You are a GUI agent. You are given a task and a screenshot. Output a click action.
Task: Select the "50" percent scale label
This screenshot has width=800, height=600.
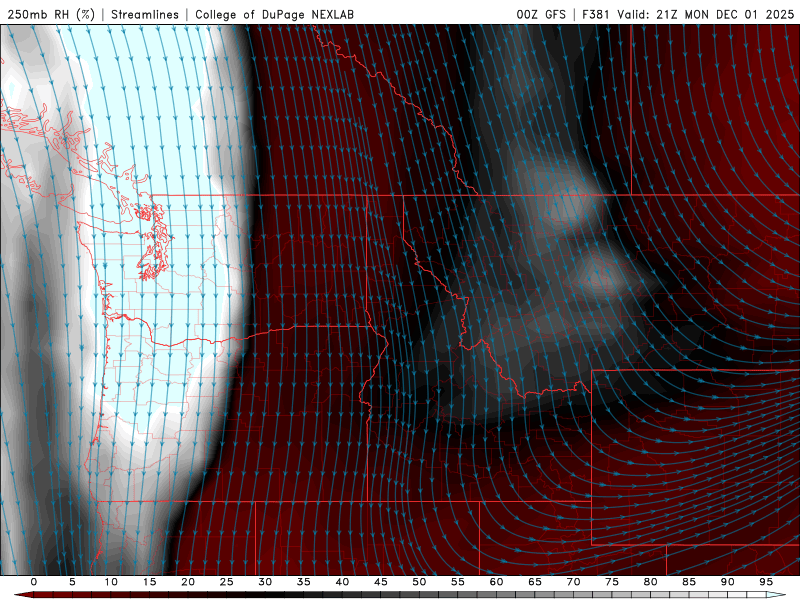(x=419, y=582)
